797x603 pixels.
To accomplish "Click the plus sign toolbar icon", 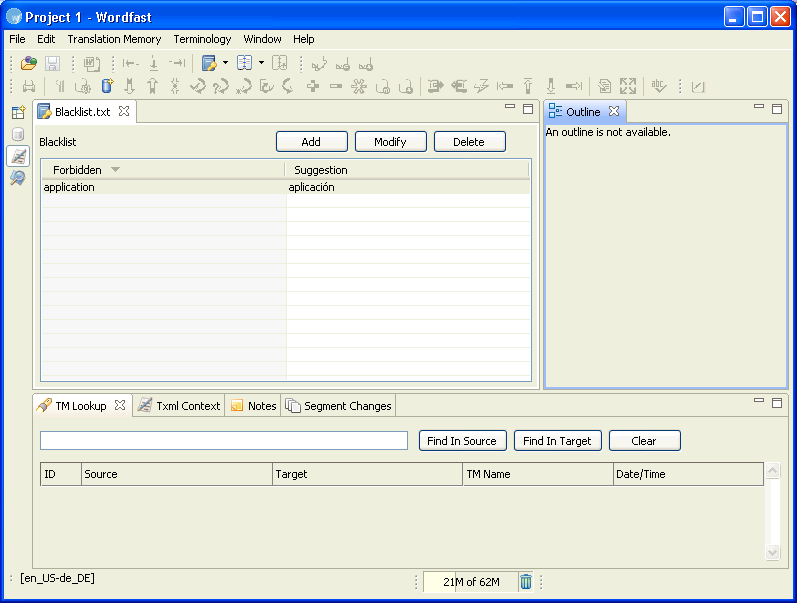I will (x=313, y=86).
